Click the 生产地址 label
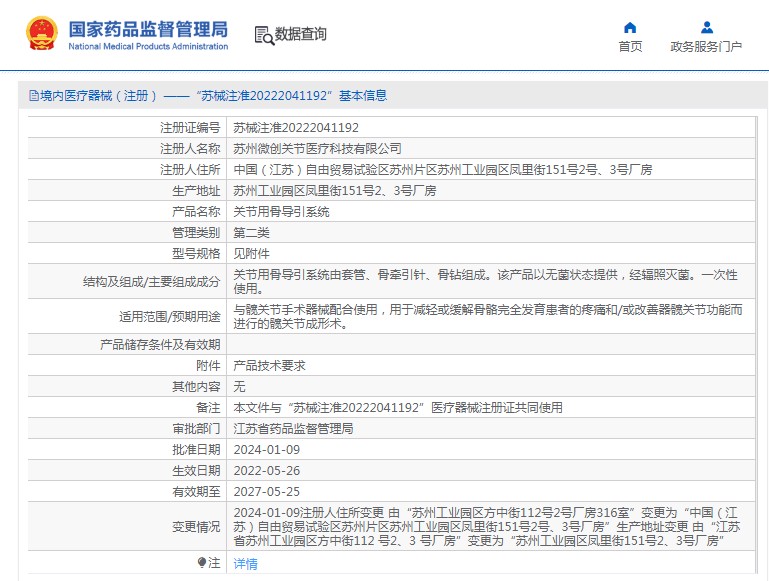Image resolution: width=769 pixels, height=581 pixels. (196, 191)
